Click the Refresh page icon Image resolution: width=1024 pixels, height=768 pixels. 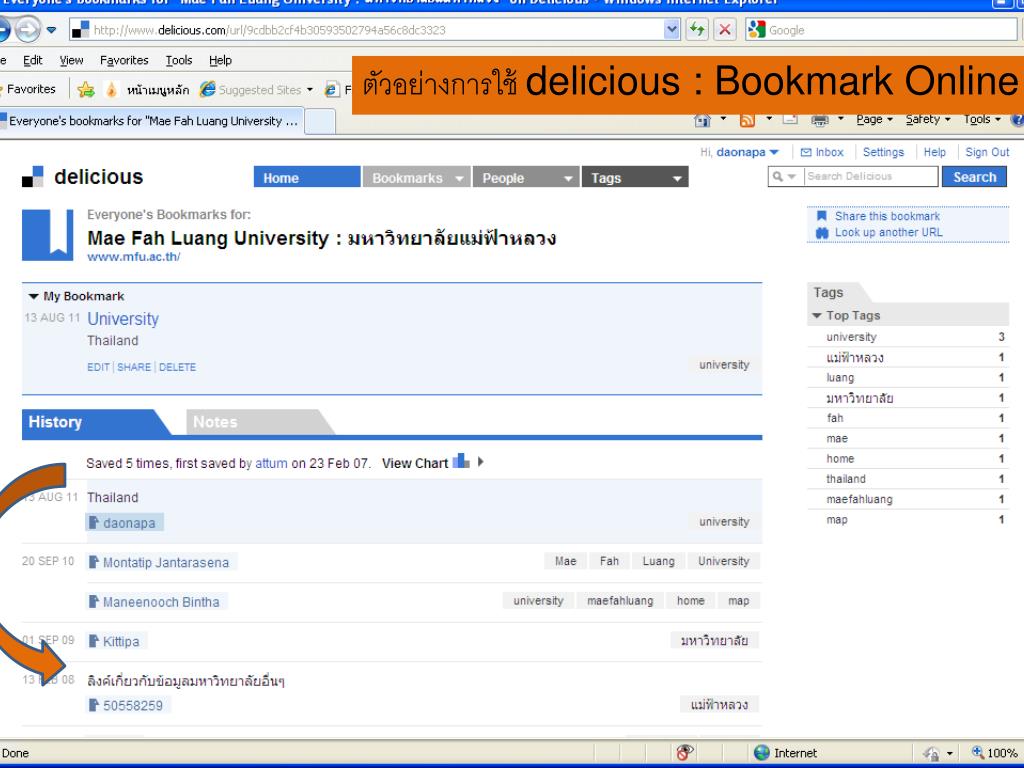coord(697,29)
